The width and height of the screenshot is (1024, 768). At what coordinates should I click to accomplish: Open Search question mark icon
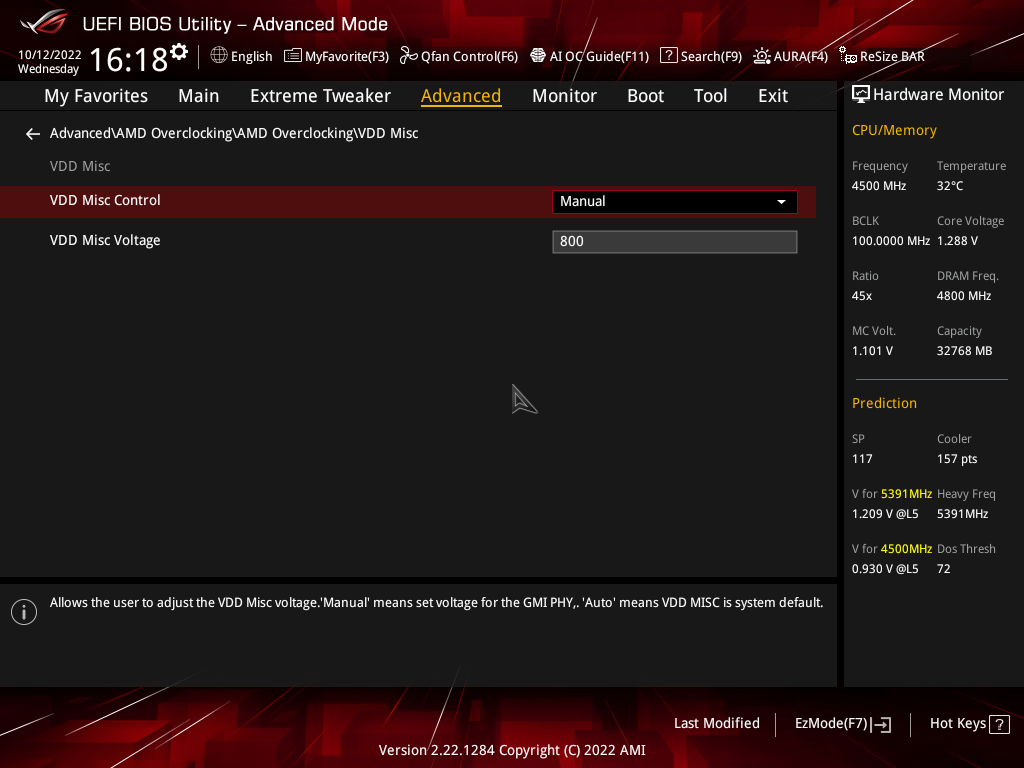tap(669, 56)
